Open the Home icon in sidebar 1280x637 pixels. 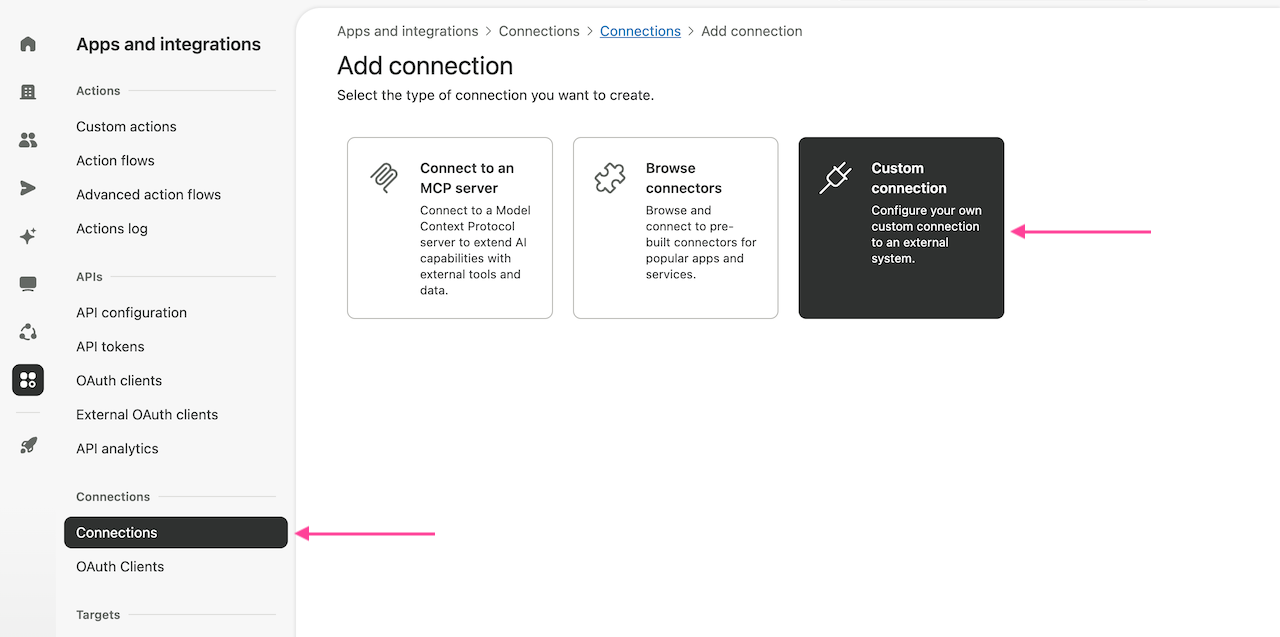tap(28, 44)
